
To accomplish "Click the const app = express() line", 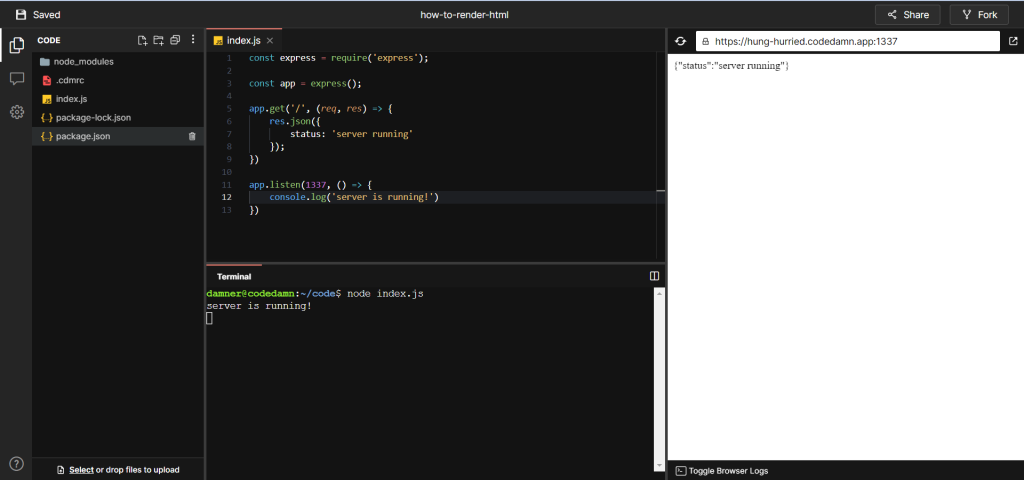I will 305,84.
